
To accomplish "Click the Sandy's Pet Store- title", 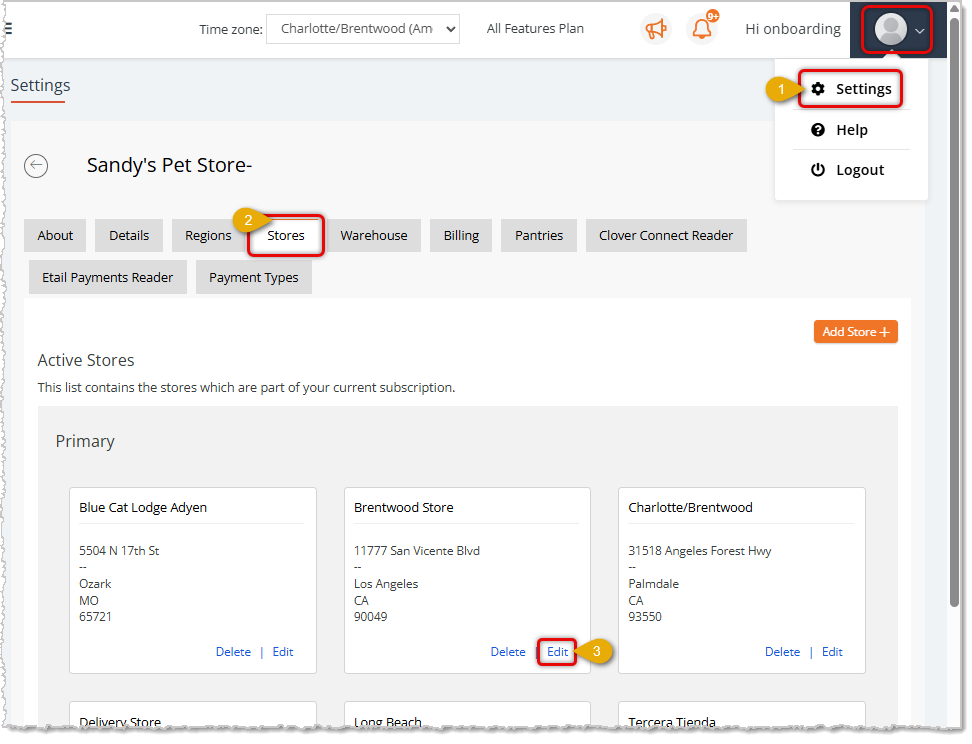I will point(169,165).
